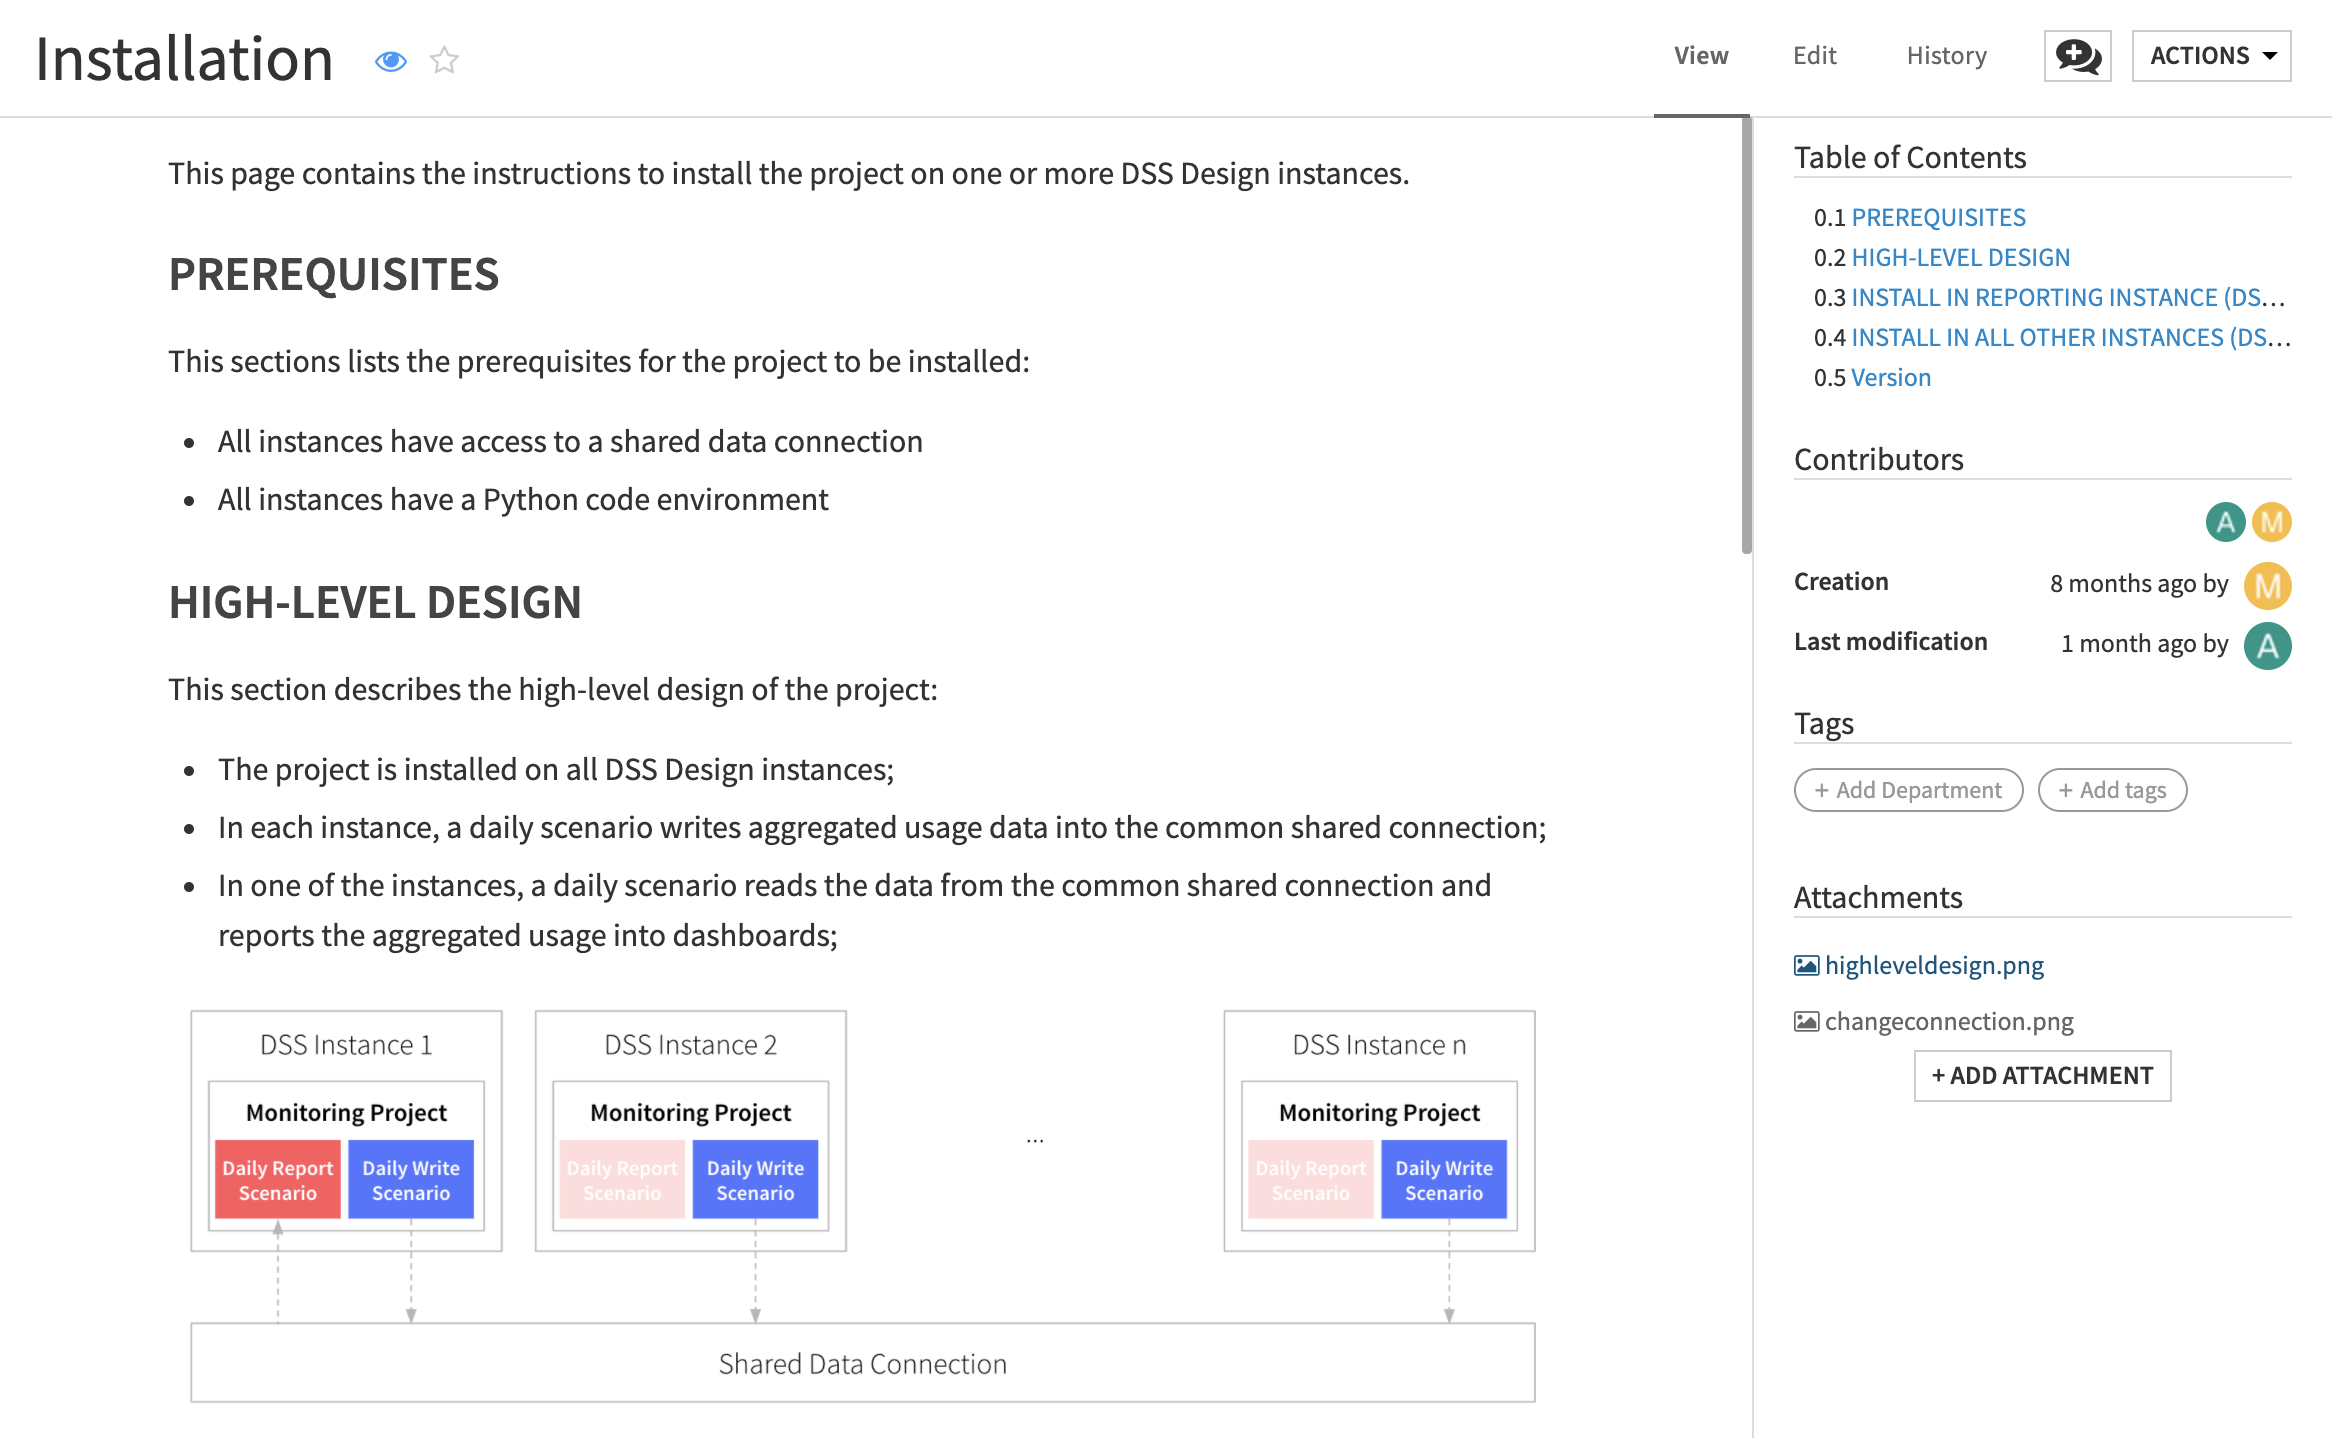
Task: Go to INSTALL IN REPORTING INSTANCE section link
Action: click(x=2068, y=297)
